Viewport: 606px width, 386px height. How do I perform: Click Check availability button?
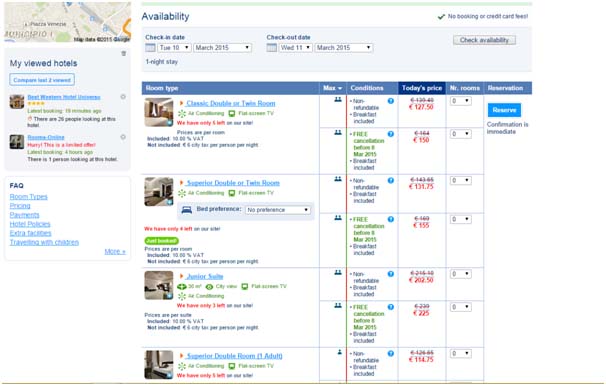coord(484,40)
